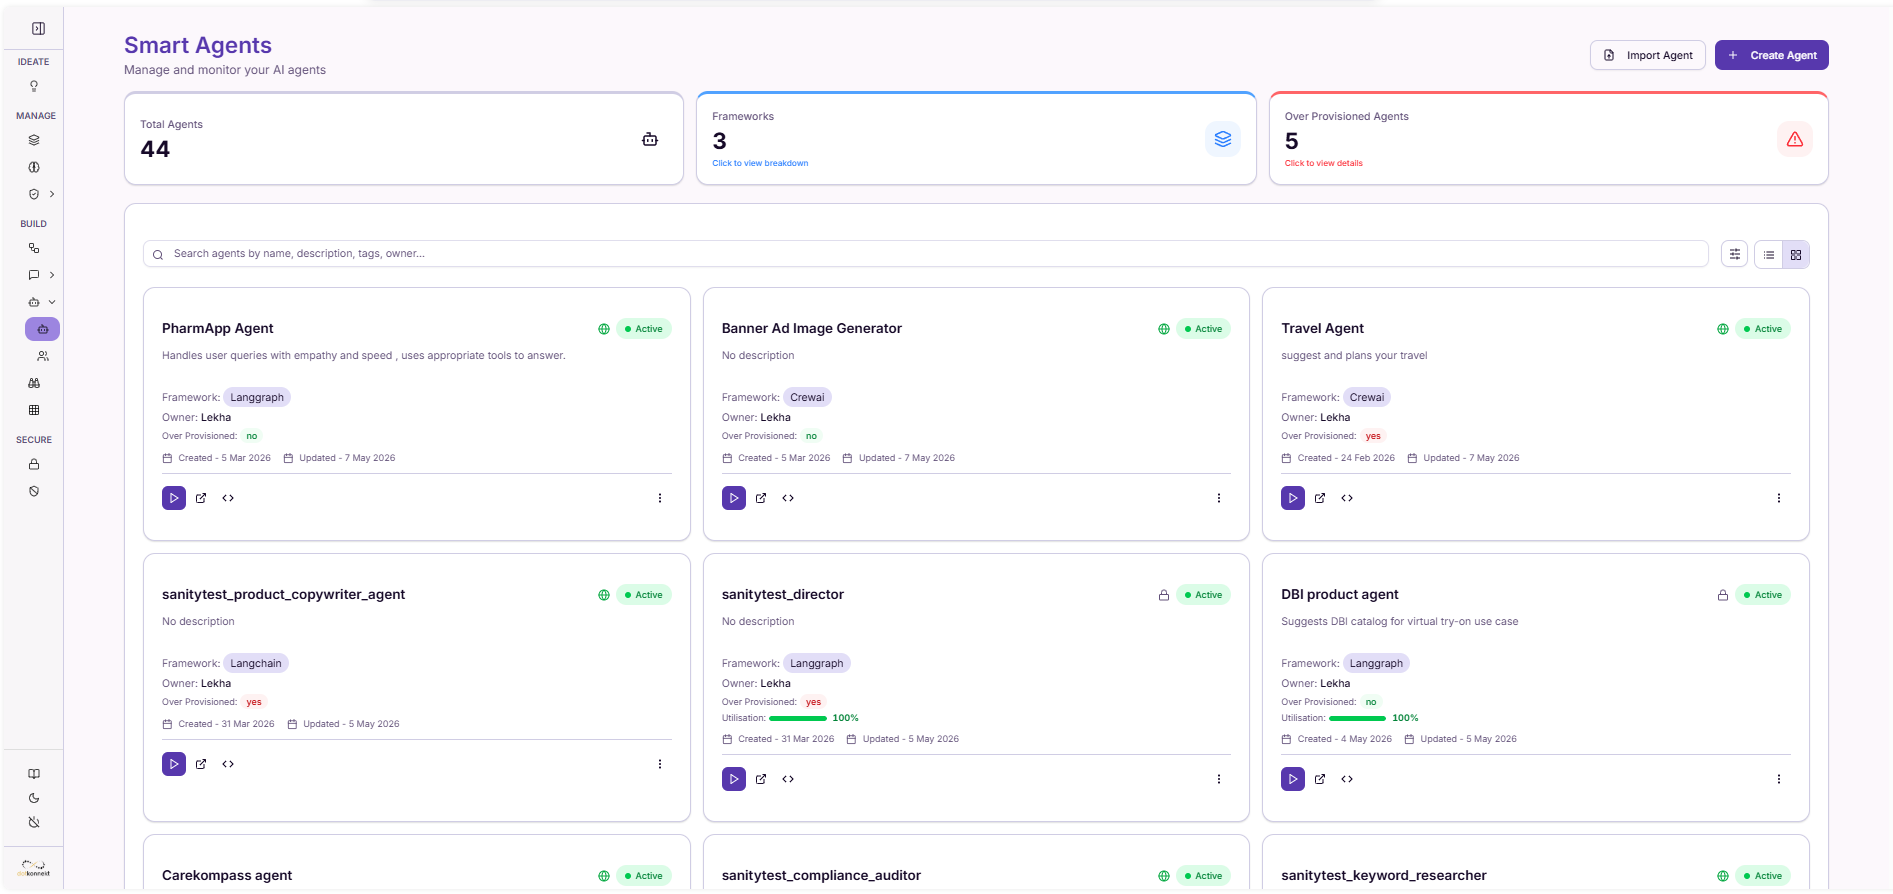Open more options menu for sanitytest_director
The height and width of the screenshot is (894, 1893).
coord(1219,779)
